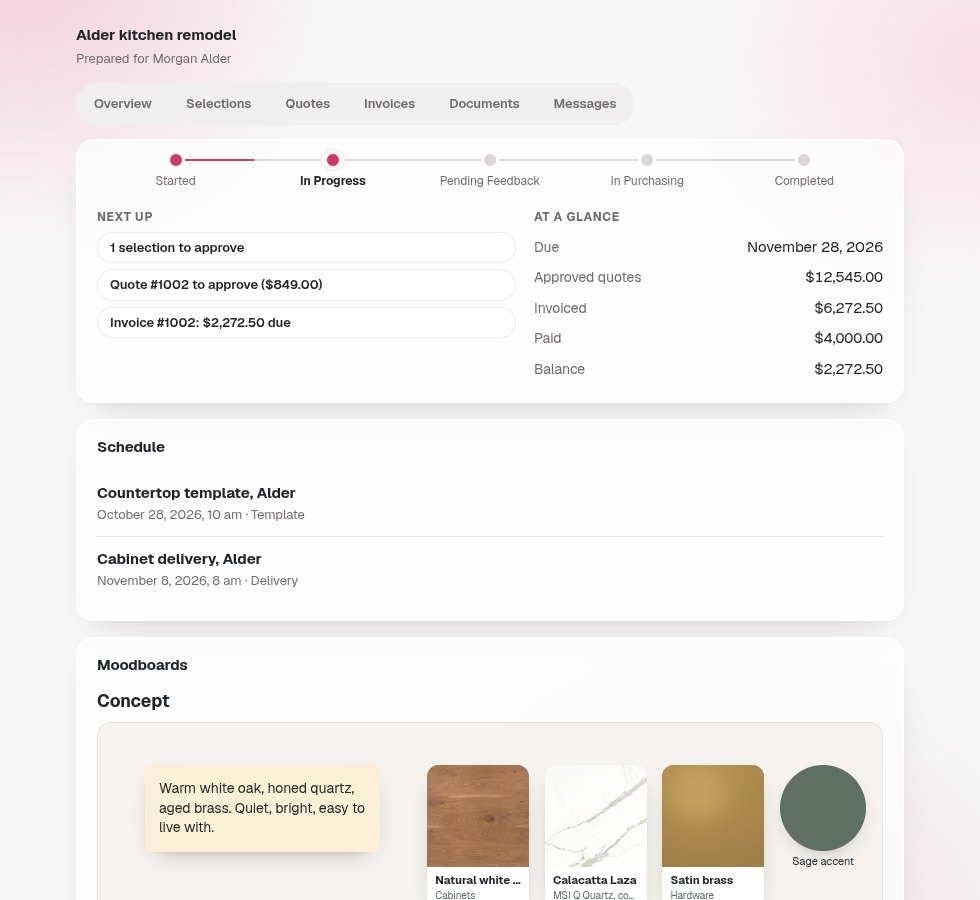Click the Due date 'November 28, 2026'
Viewport: 980px width, 900px height.
click(815, 247)
